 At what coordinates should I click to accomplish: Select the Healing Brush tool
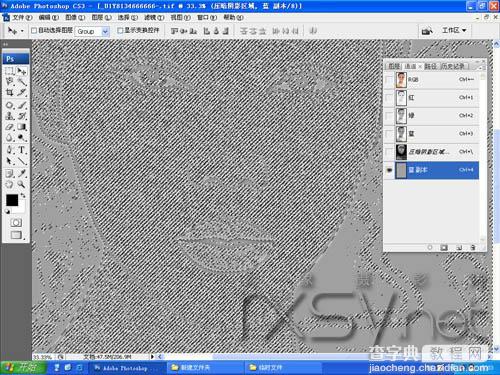coord(9,105)
